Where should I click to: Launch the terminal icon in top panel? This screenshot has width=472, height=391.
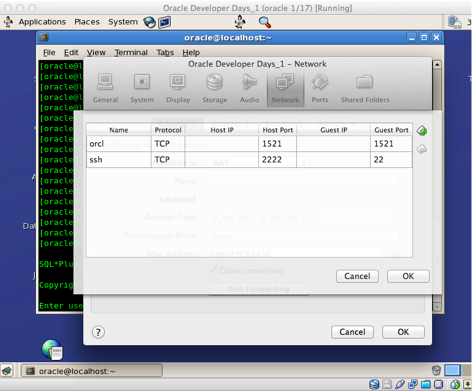(x=165, y=22)
